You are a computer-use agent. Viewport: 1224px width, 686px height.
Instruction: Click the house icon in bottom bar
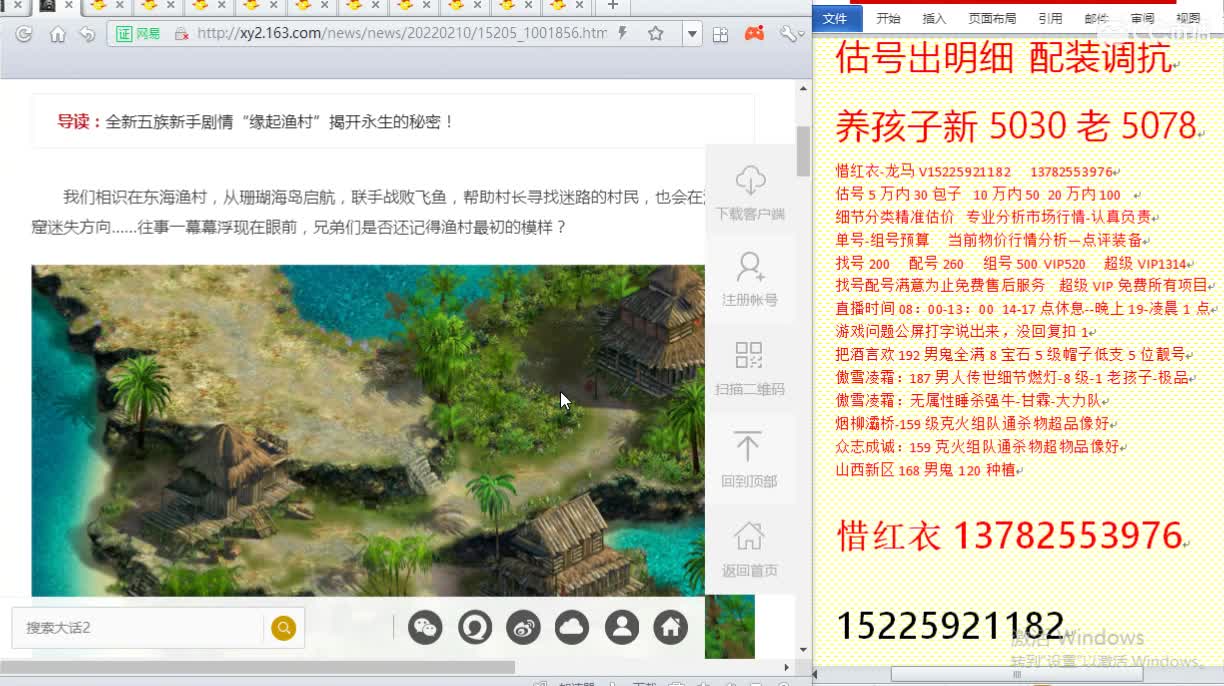[x=671, y=627]
